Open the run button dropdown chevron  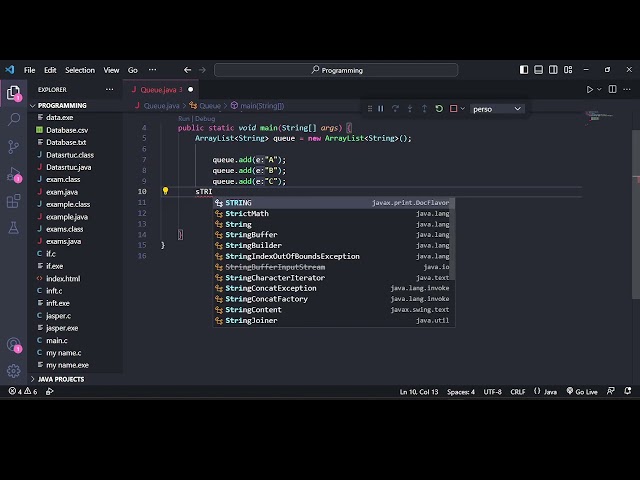tap(599, 89)
